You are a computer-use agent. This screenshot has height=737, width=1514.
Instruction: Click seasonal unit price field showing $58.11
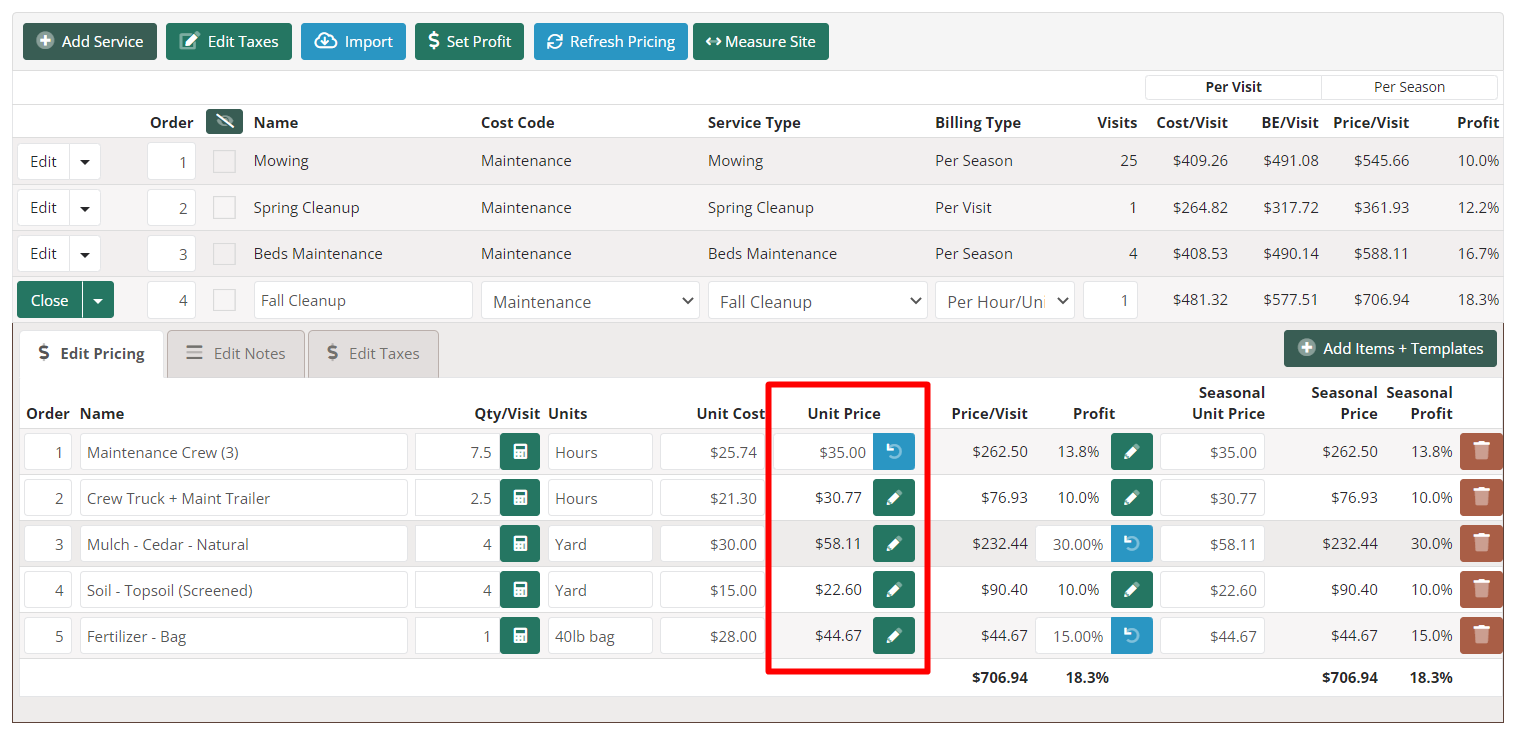click(1212, 544)
